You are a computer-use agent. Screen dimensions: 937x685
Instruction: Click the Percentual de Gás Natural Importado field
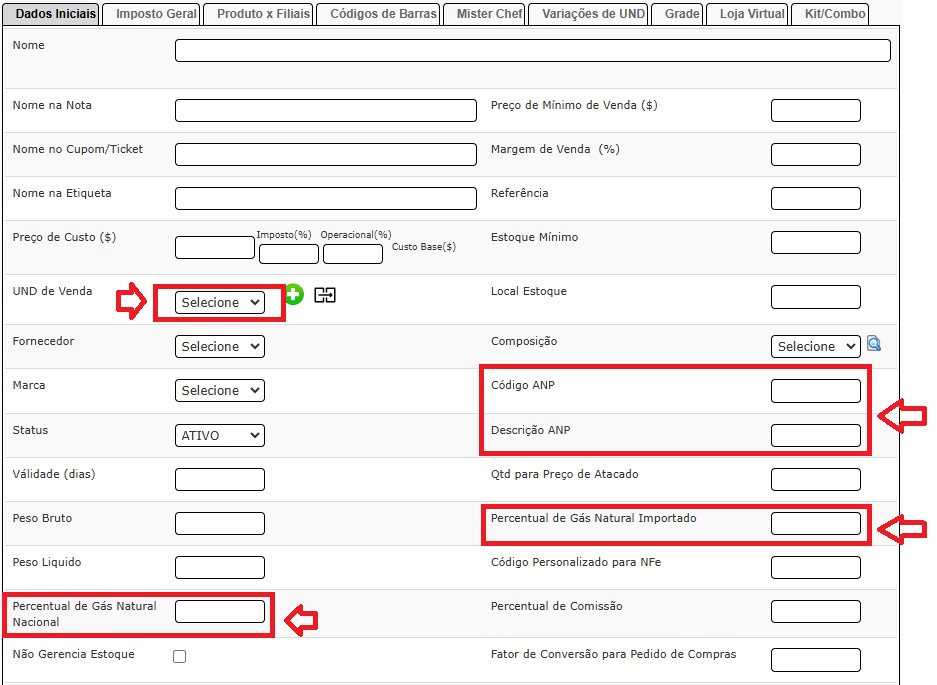815,523
